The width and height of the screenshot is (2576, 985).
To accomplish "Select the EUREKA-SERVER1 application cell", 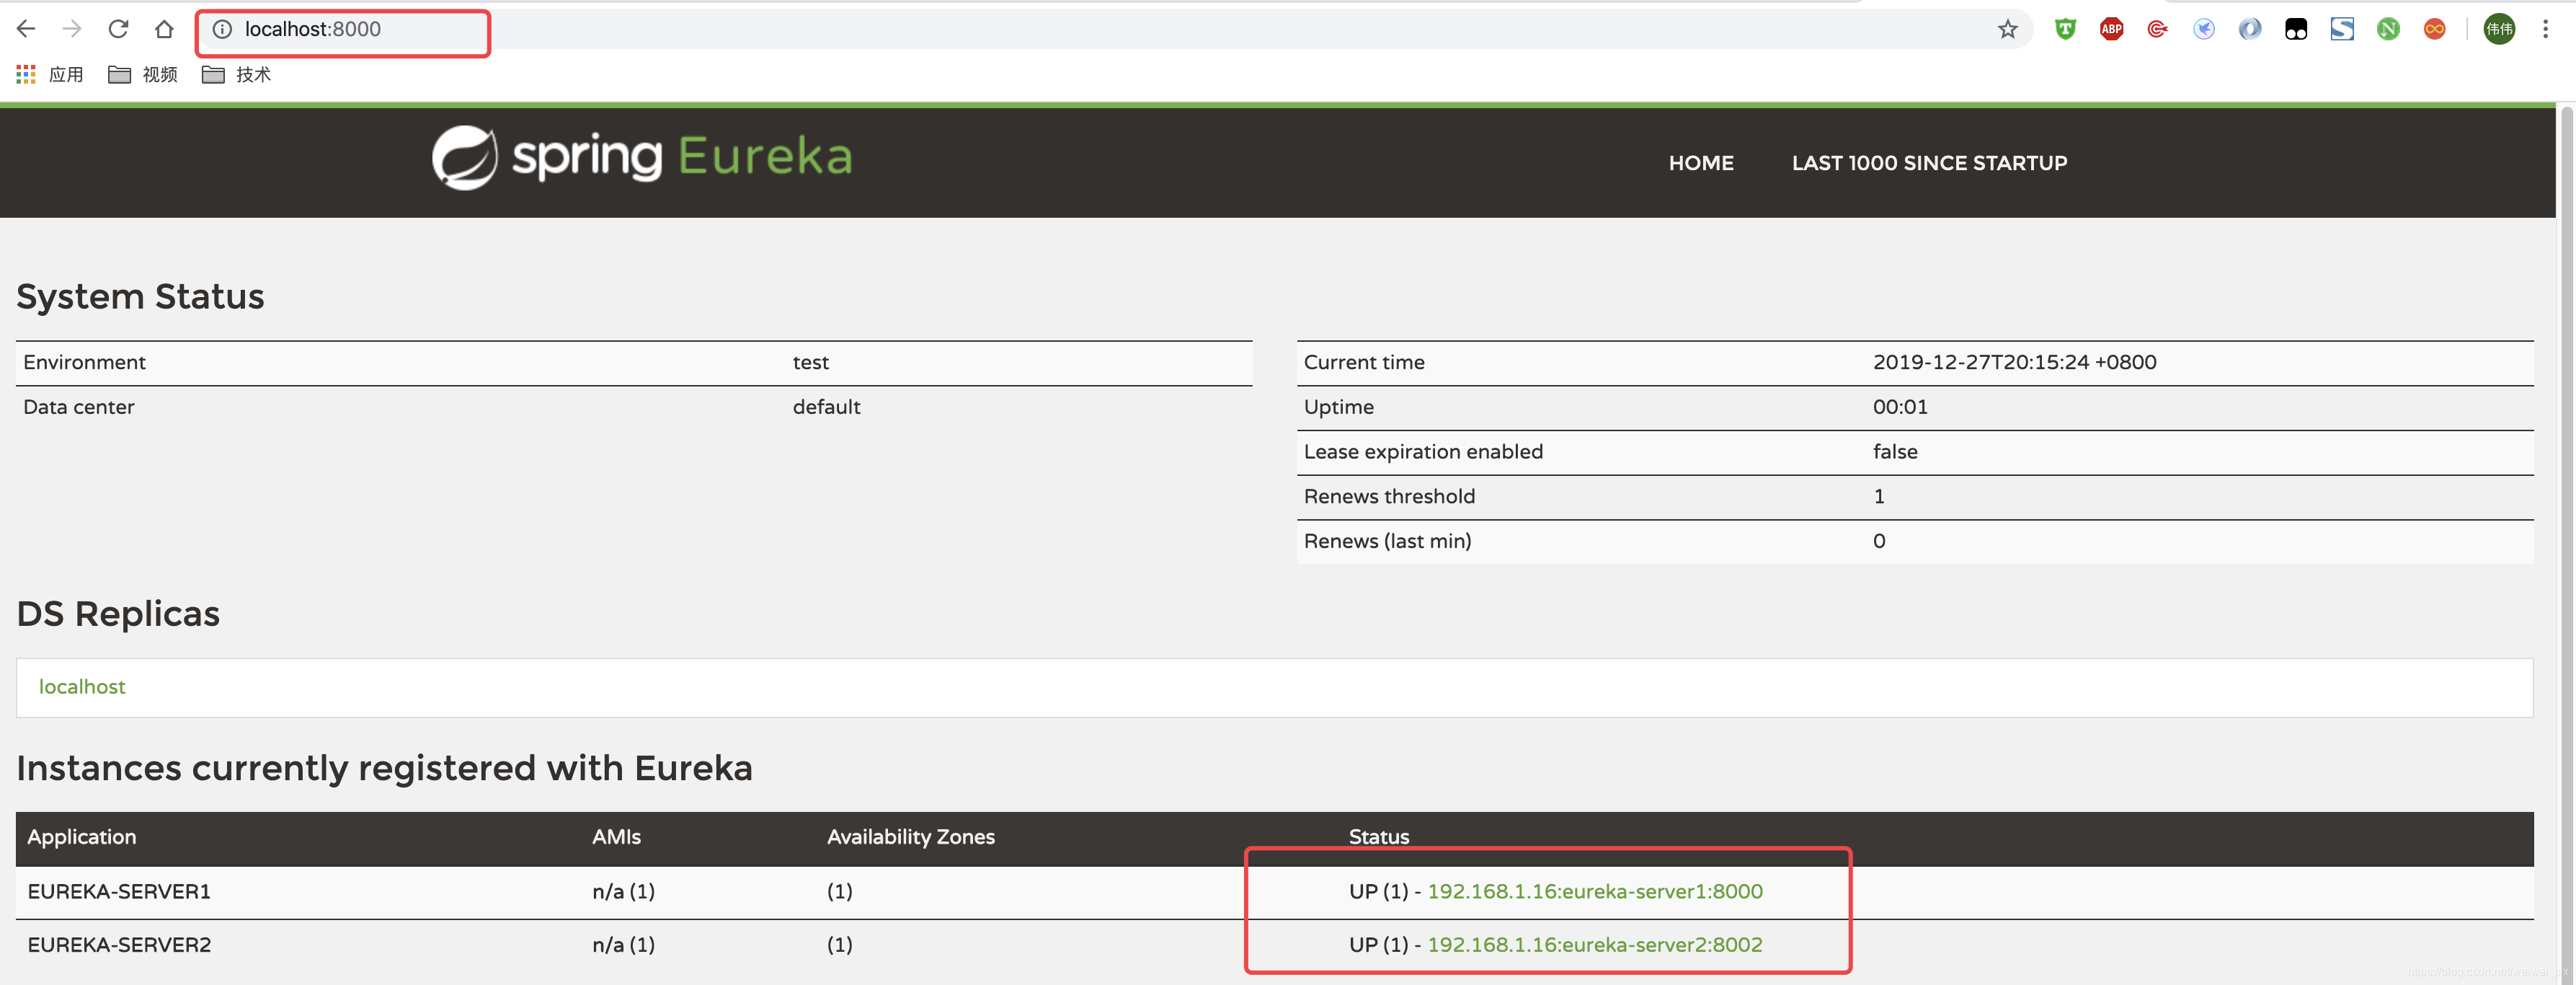I will point(119,891).
